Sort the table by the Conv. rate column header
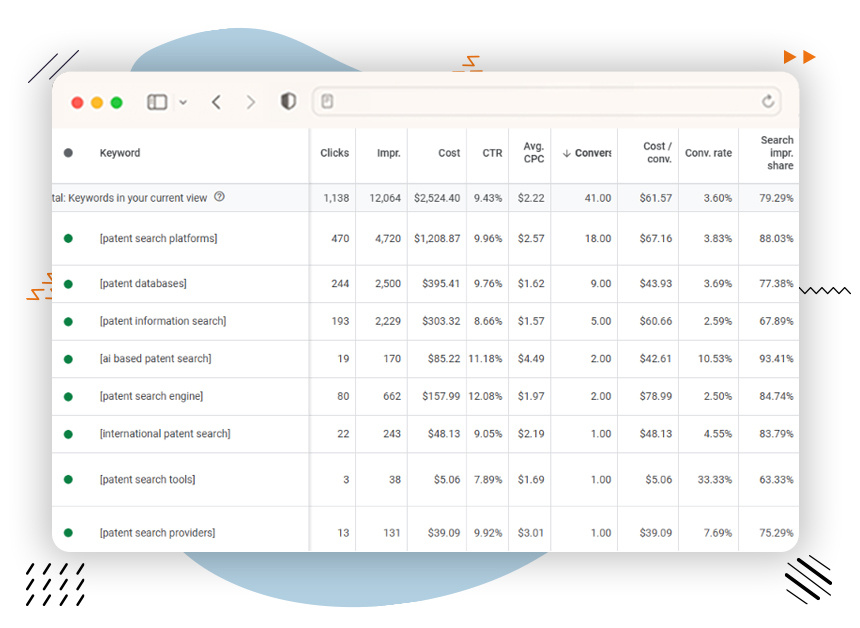The height and width of the screenshot is (628, 860). 708,153
